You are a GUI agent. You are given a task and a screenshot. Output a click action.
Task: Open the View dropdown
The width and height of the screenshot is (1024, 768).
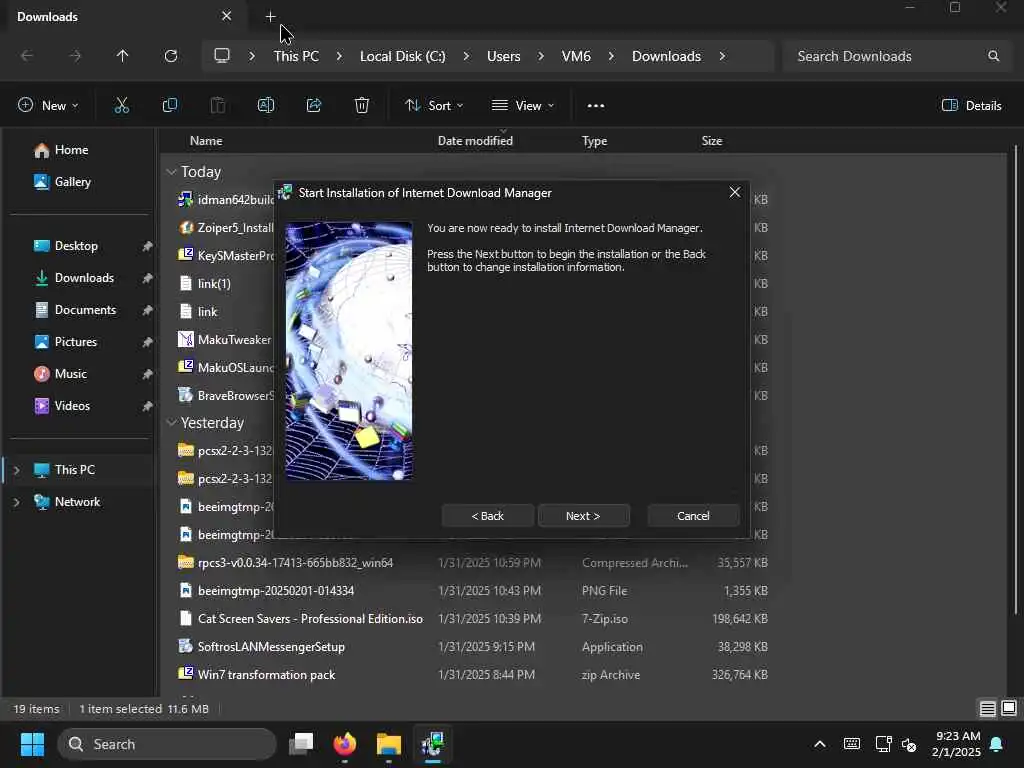522,105
